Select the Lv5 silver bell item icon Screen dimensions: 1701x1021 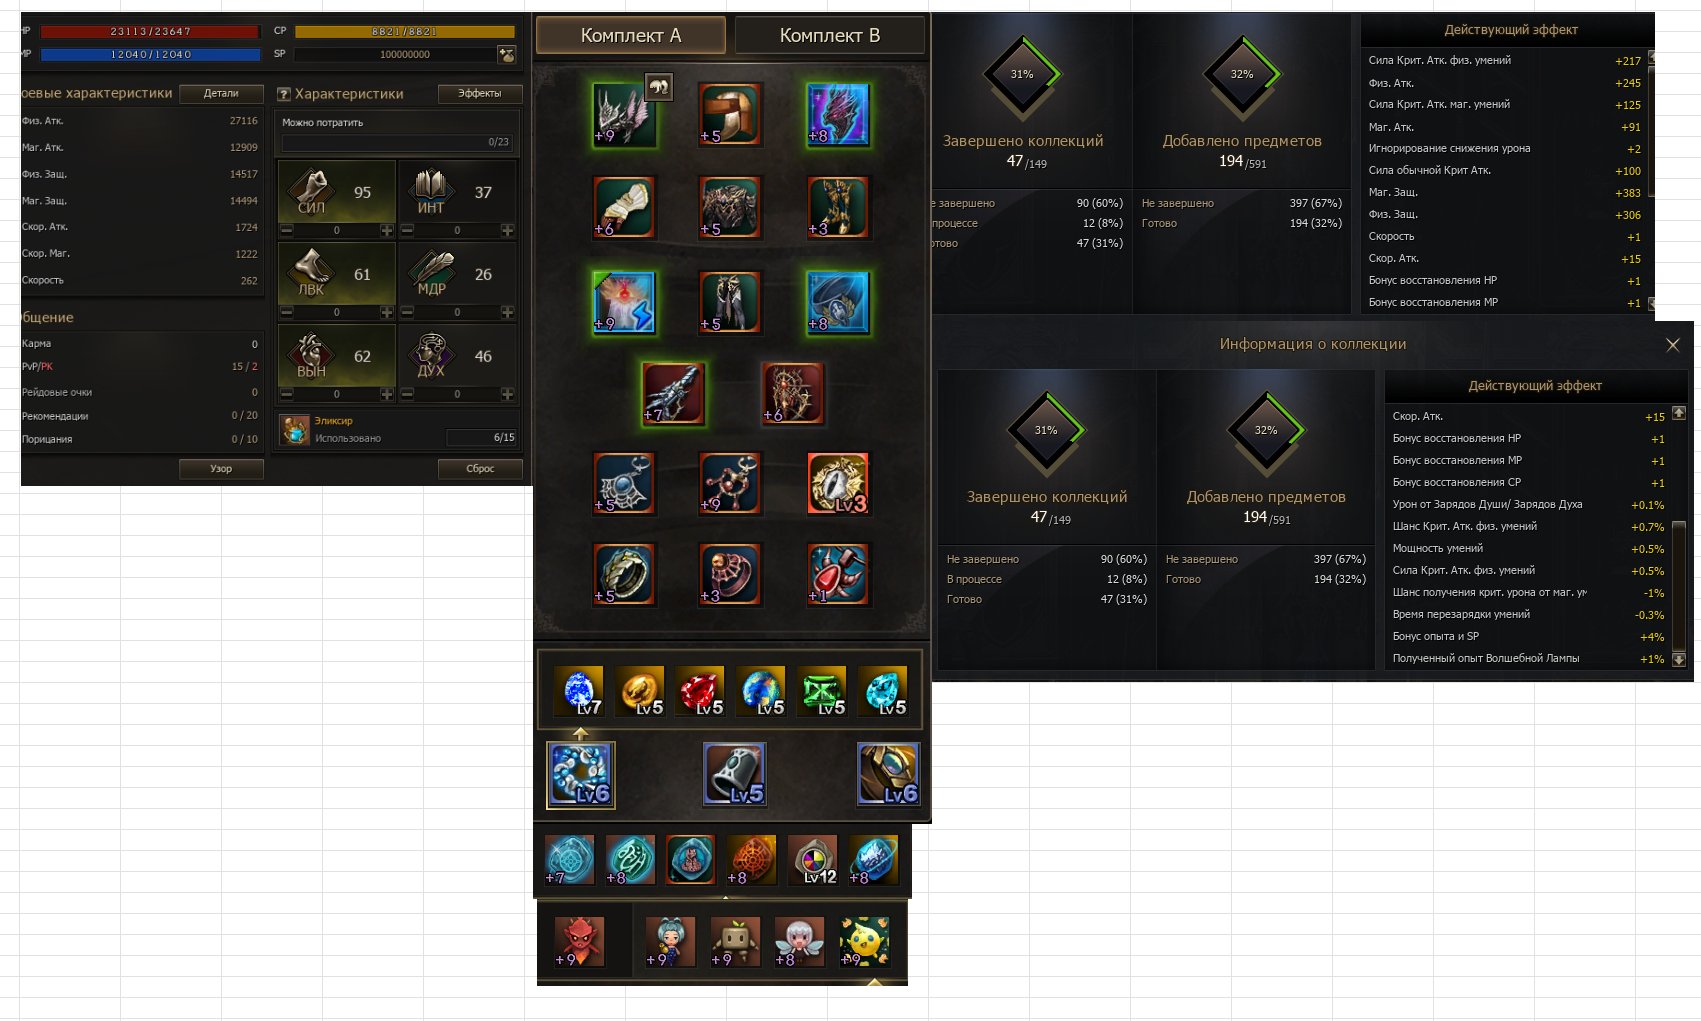point(734,774)
